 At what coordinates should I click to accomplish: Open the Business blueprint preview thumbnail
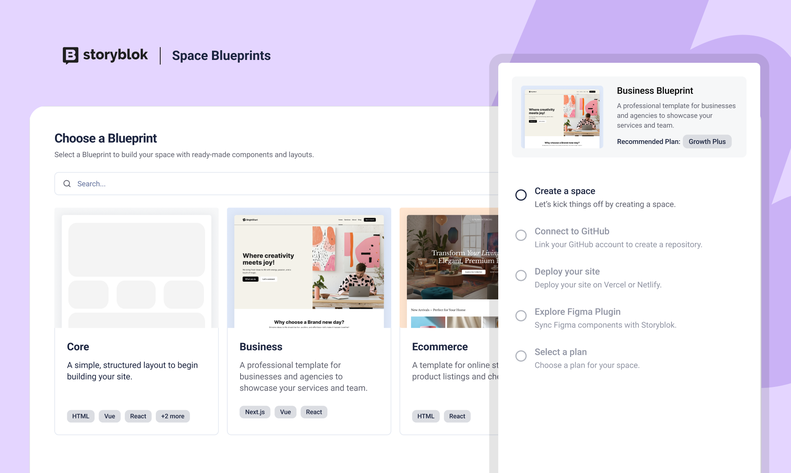coord(309,268)
